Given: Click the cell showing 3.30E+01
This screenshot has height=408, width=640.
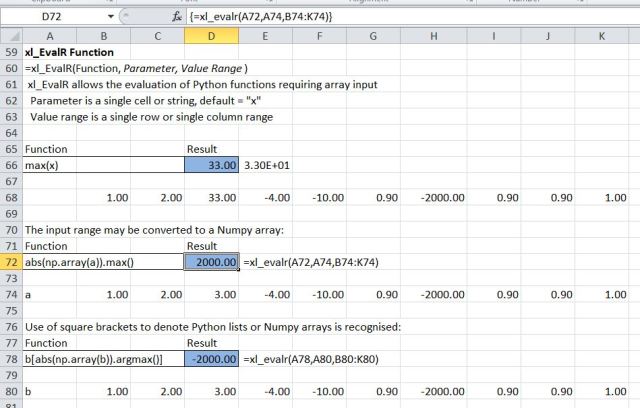Looking at the screenshot, I should pyautogui.click(x=266, y=164).
